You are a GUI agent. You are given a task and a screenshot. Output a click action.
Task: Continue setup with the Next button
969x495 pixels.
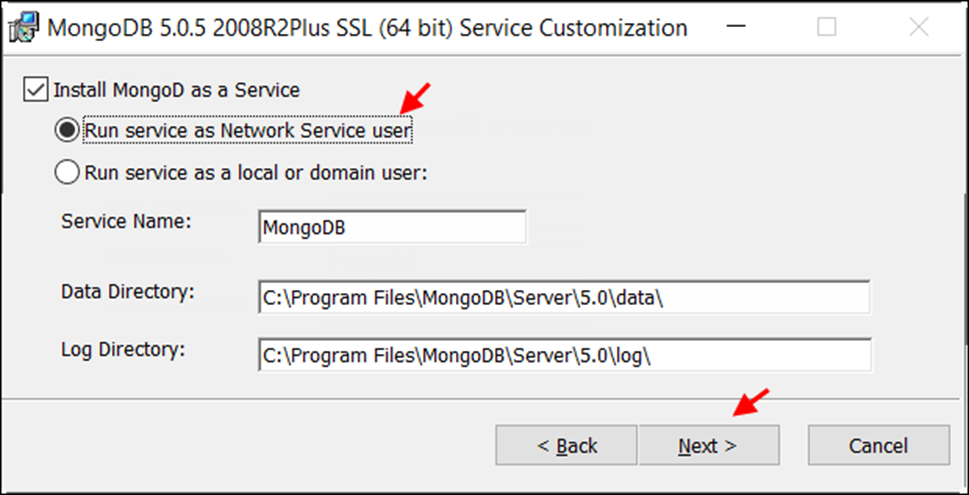[708, 445]
